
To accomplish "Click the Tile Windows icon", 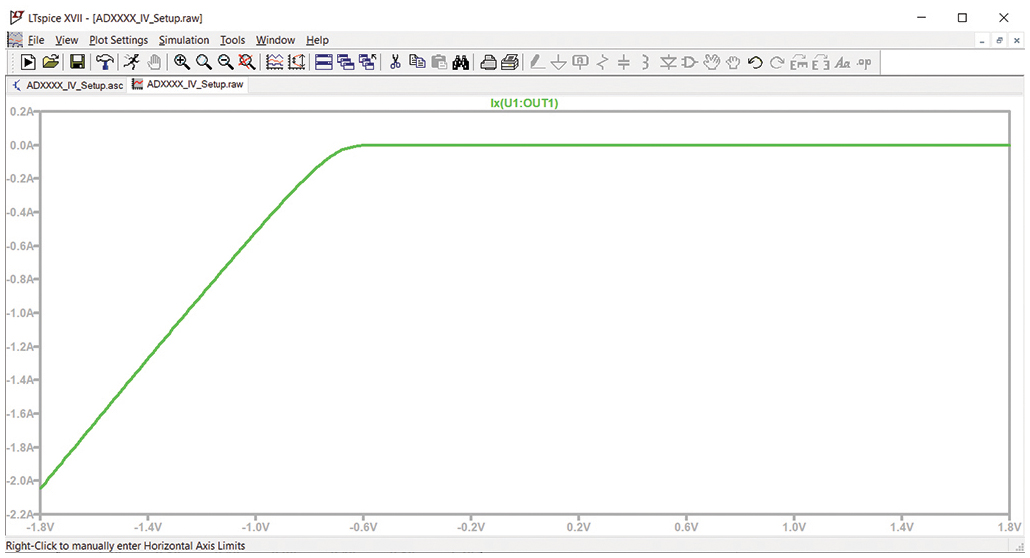I will tap(324, 62).
